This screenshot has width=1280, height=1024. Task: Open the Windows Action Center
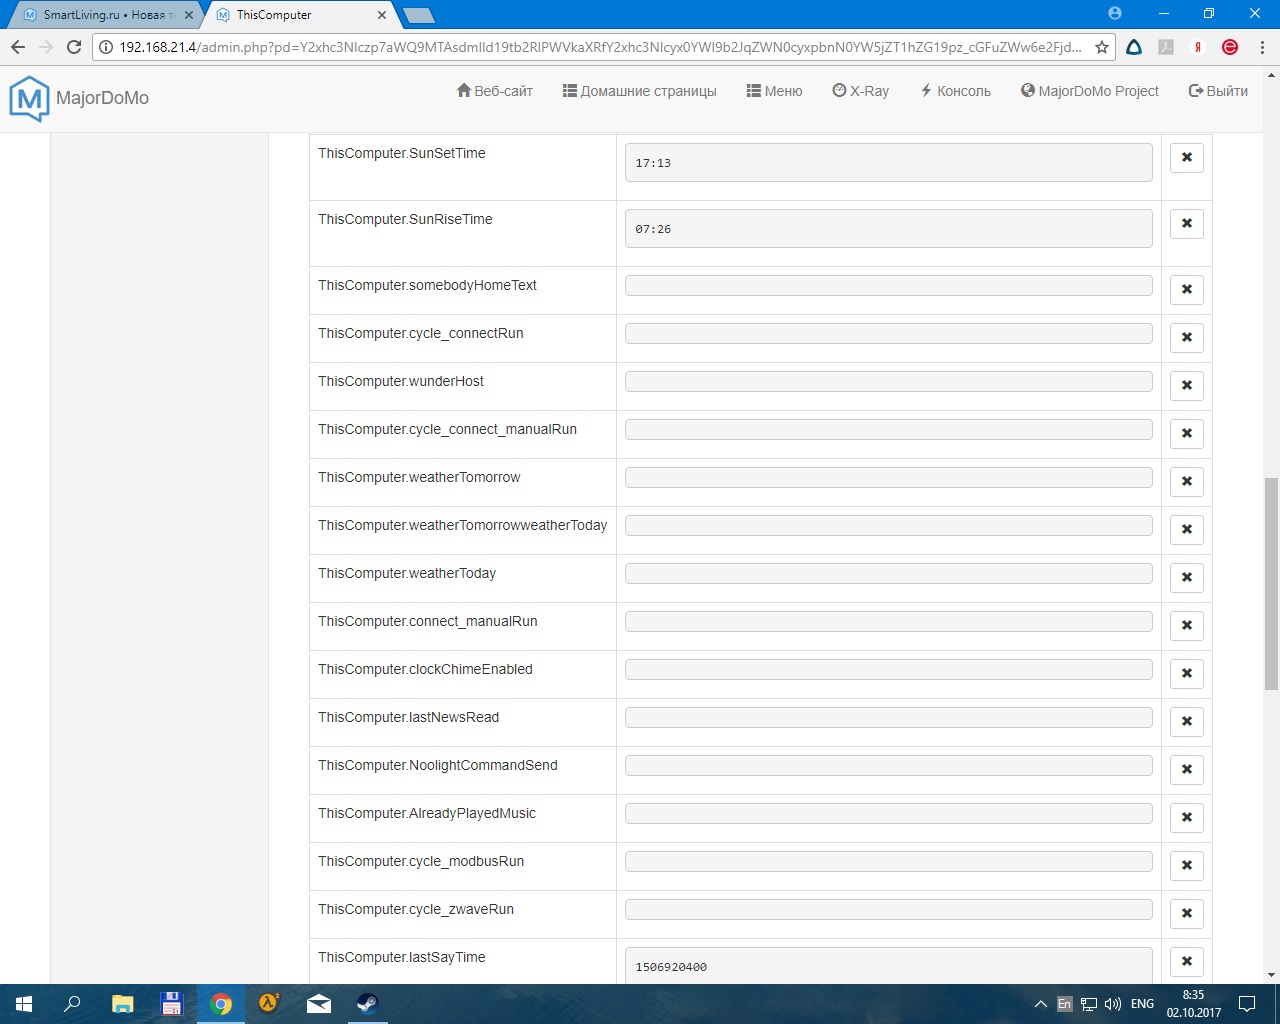[1247, 1004]
